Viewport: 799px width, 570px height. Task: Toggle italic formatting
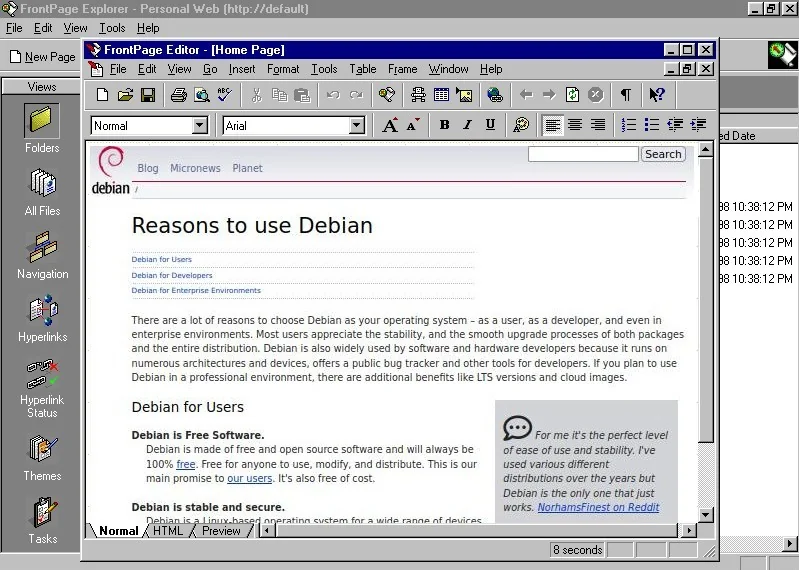(467, 125)
